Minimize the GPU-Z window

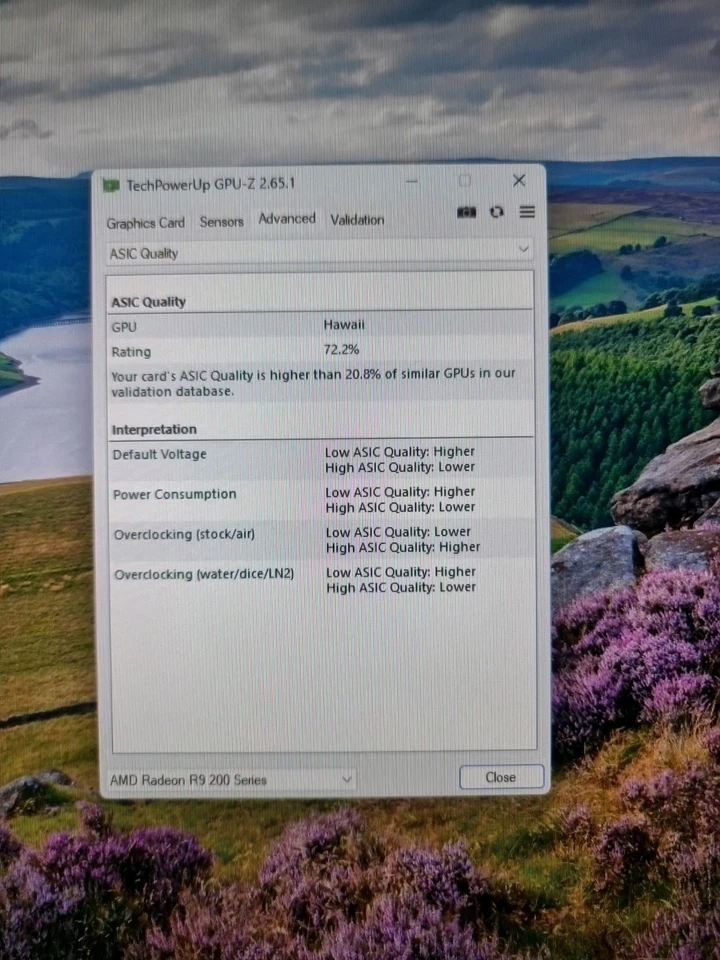(x=411, y=181)
